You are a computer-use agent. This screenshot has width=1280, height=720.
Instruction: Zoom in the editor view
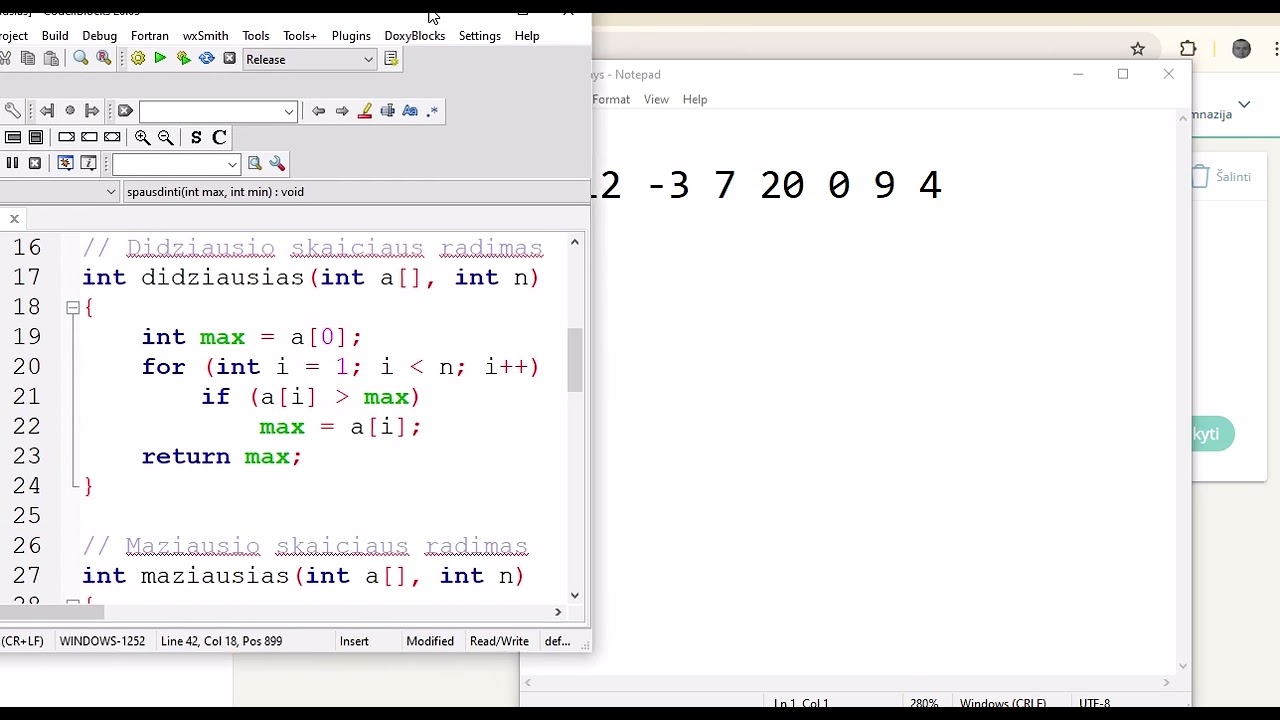[143, 138]
